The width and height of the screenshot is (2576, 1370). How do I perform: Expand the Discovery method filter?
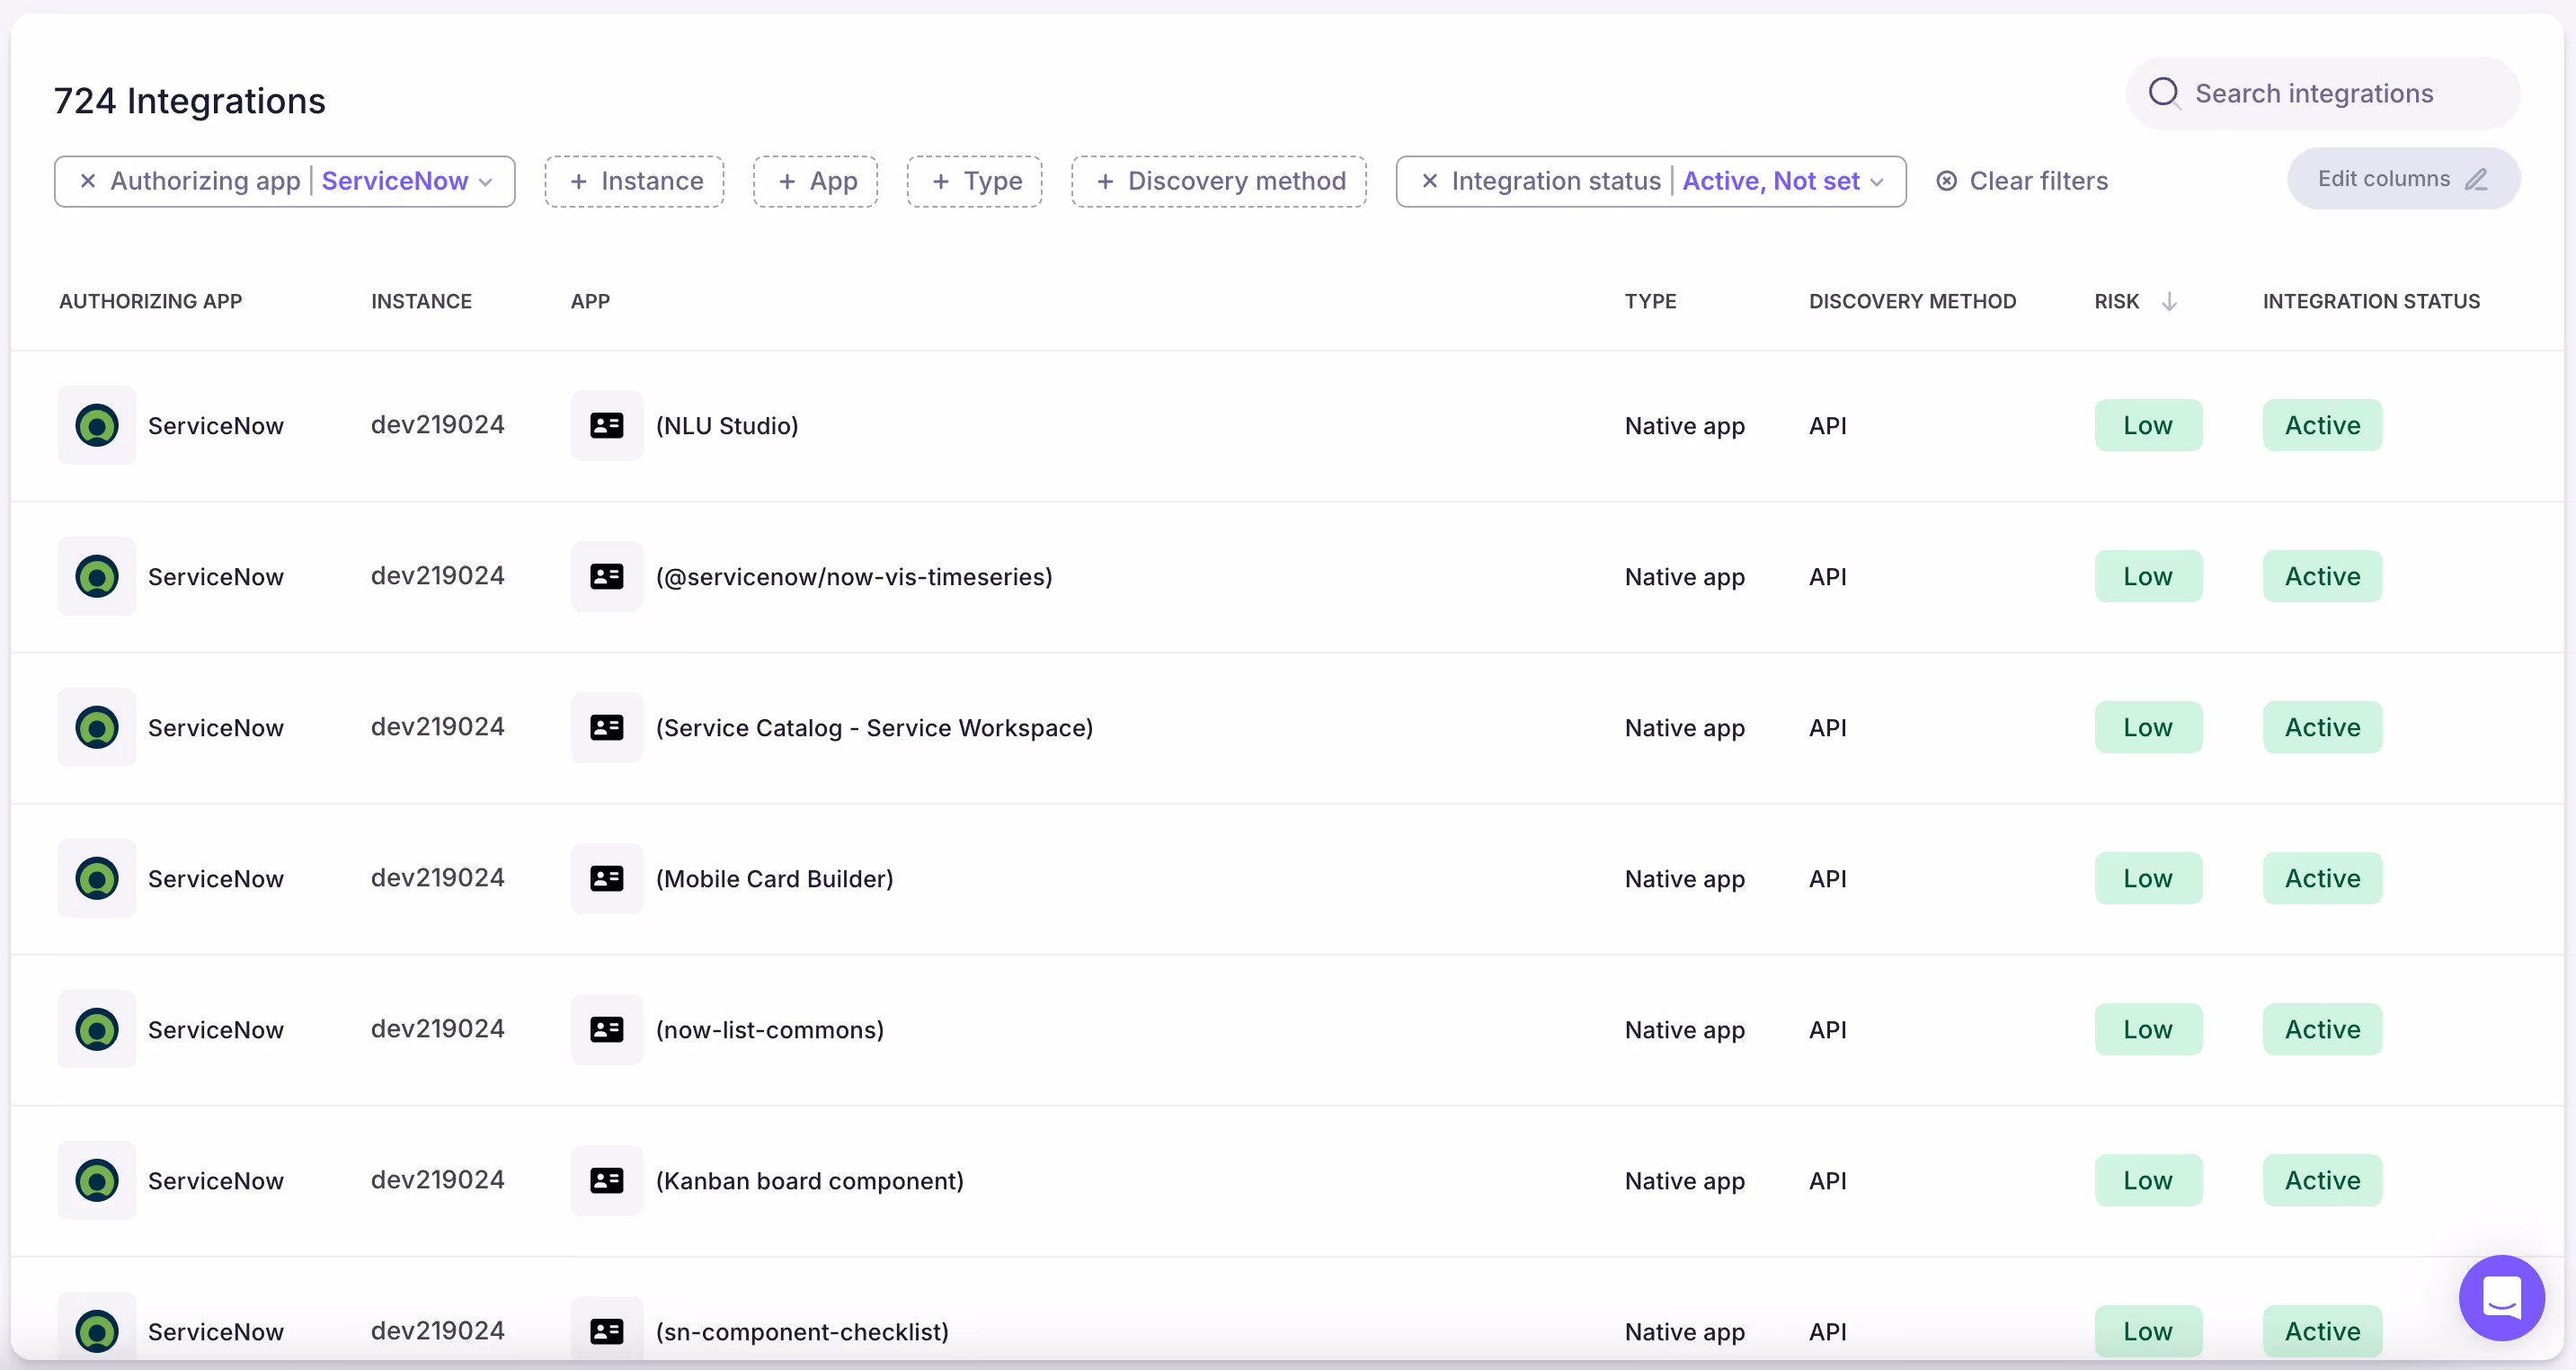tap(1217, 181)
